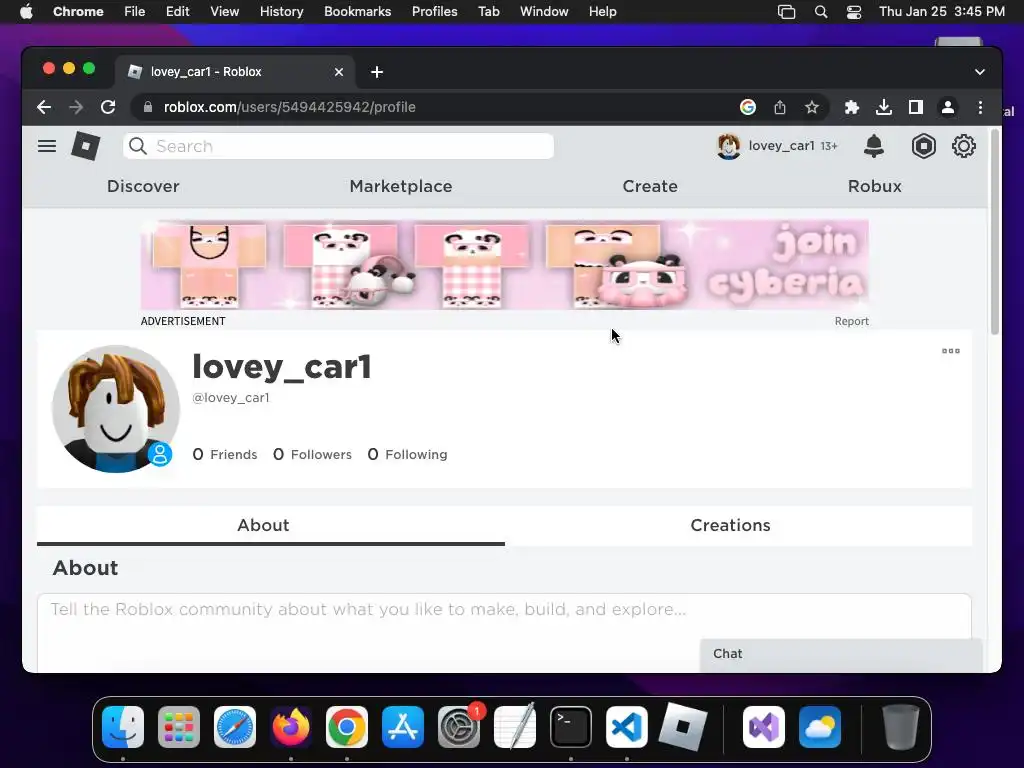Launch Roblox app from the Dock
Screen dimensions: 1024x768
tap(683, 727)
